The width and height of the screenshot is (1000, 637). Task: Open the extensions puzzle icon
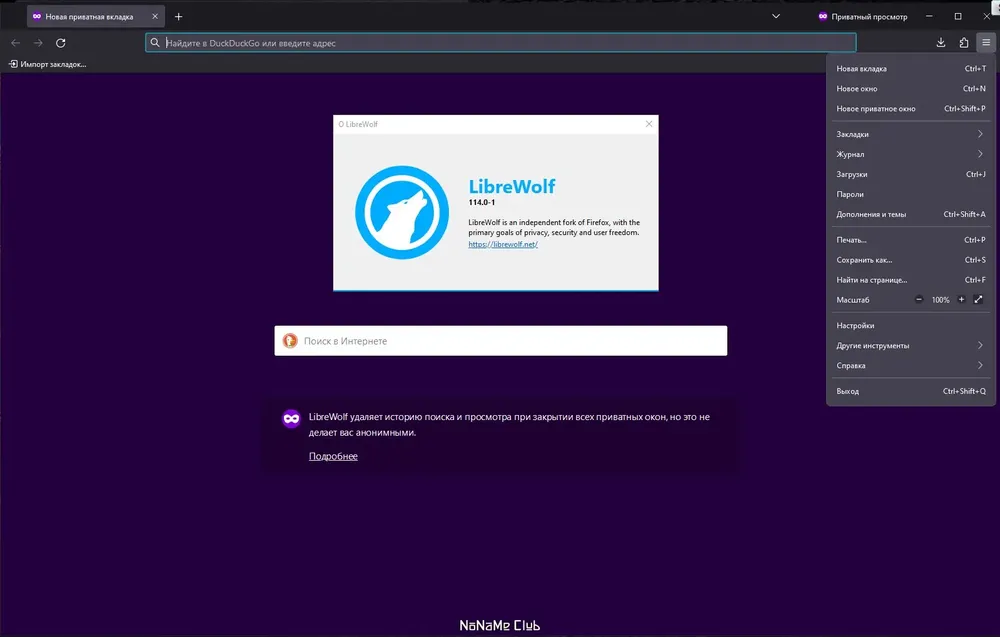pyautogui.click(x=964, y=43)
